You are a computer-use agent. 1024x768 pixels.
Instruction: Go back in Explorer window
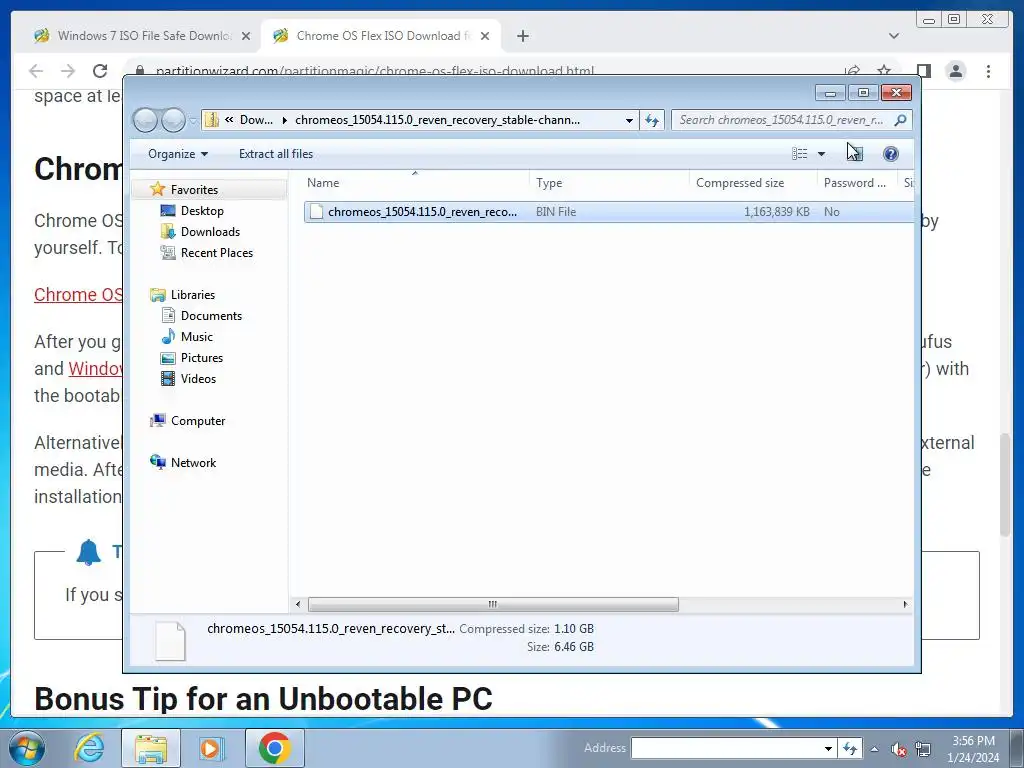(144, 120)
